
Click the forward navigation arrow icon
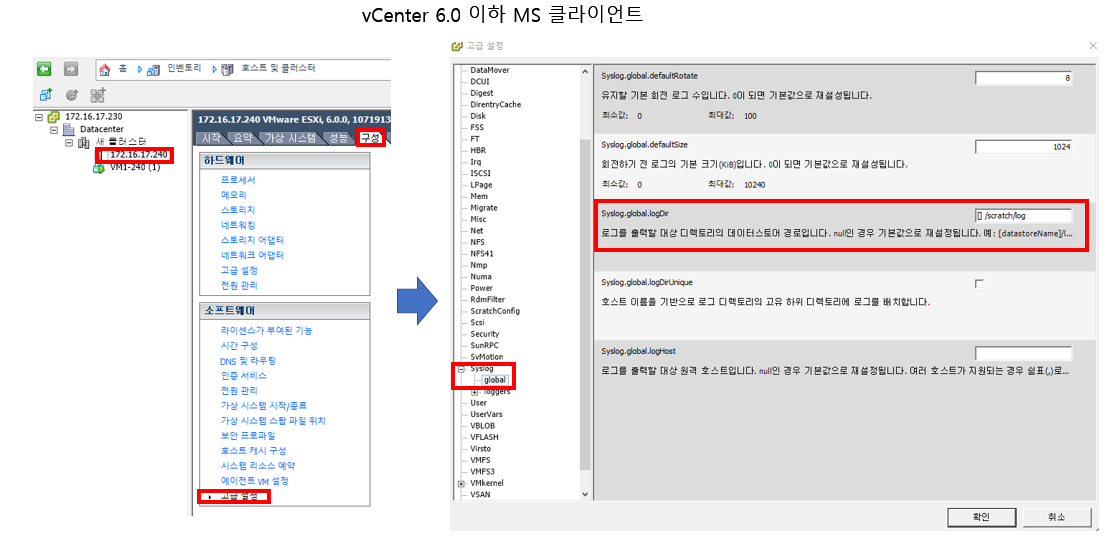(71, 69)
